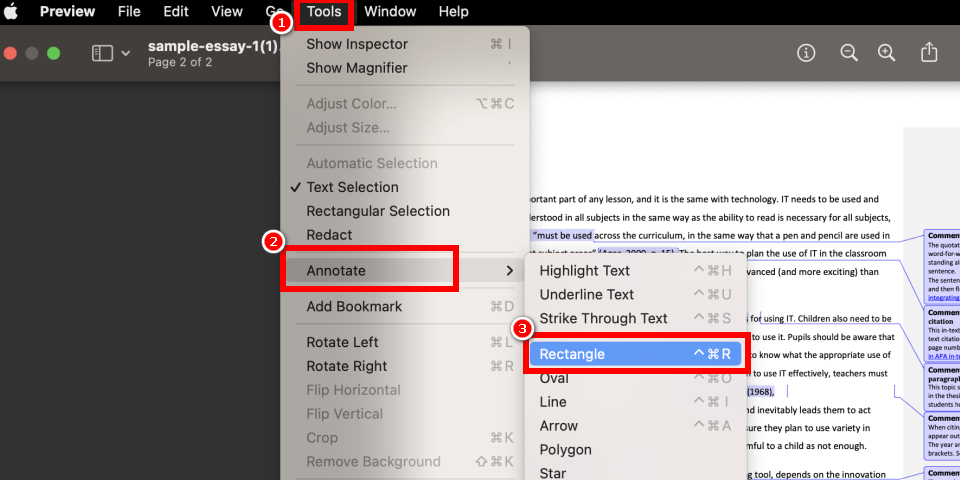Choose Rotate Left from Tools menu
This screenshot has height=480, width=960.
[x=342, y=342]
